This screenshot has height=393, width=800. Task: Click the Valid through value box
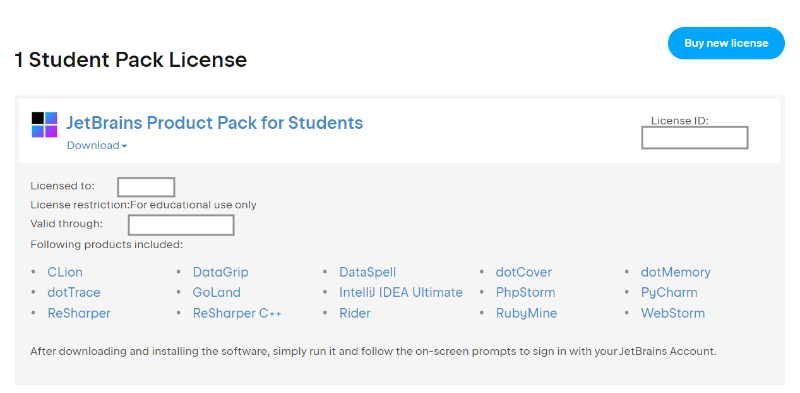tap(181, 225)
